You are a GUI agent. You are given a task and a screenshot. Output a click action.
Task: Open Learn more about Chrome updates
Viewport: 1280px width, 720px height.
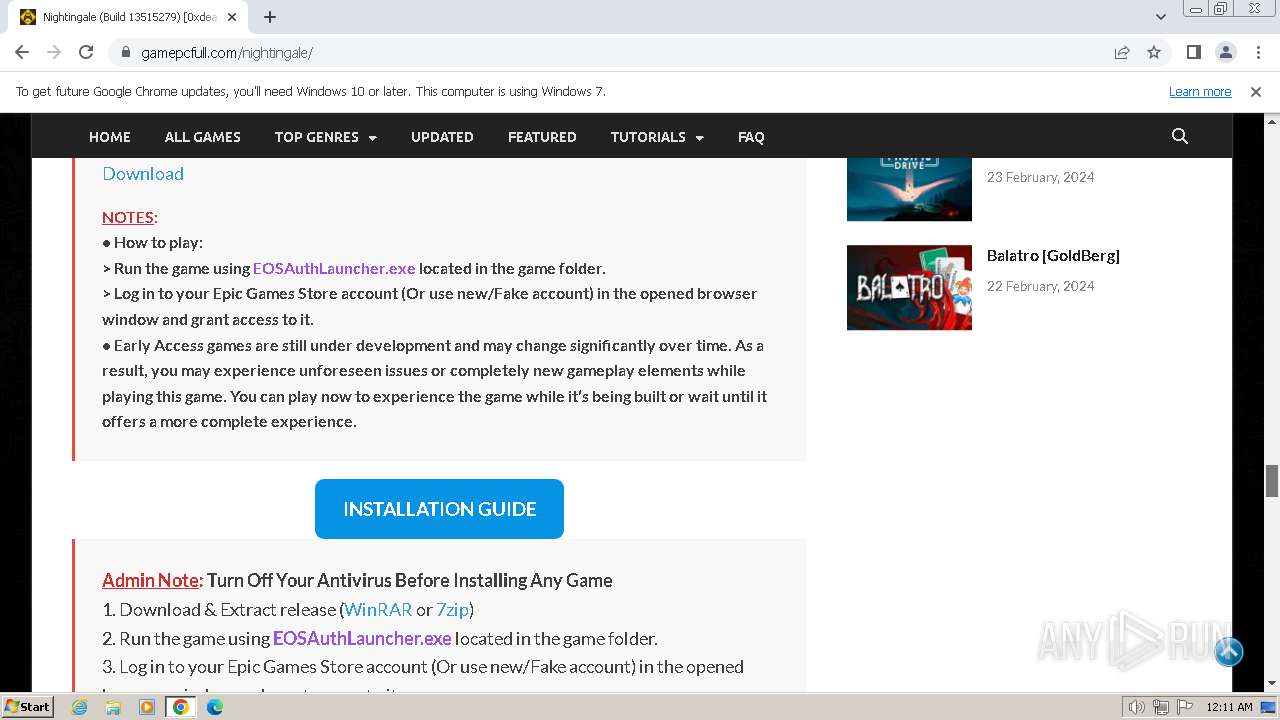click(x=1200, y=91)
